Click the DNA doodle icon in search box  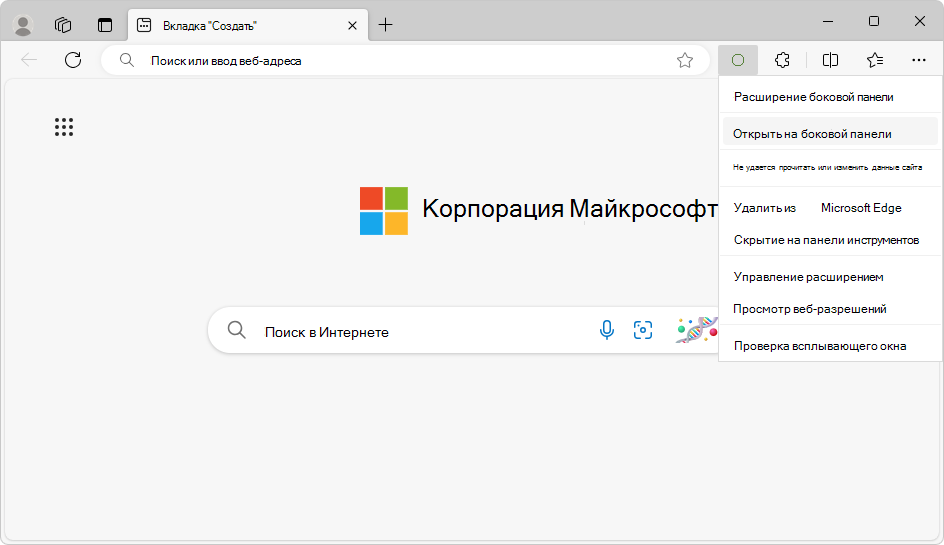697,330
